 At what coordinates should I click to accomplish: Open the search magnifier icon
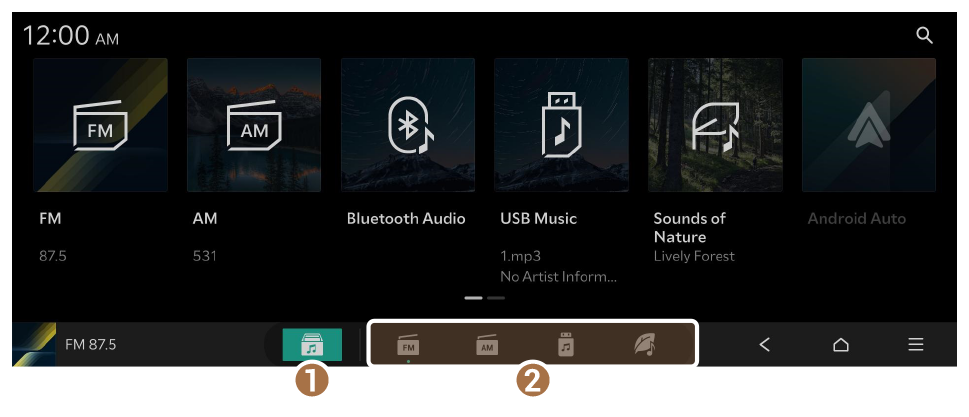924,36
